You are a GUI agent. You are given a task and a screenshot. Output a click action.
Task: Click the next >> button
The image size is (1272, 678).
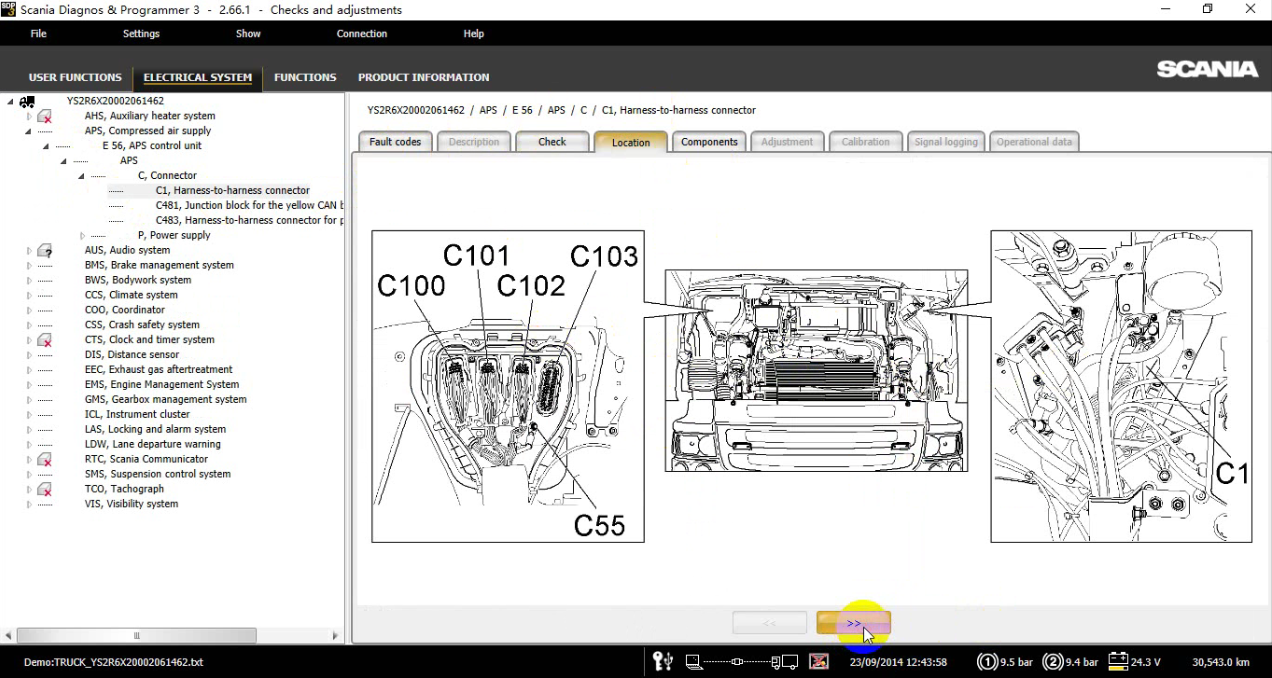(x=853, y=623)
